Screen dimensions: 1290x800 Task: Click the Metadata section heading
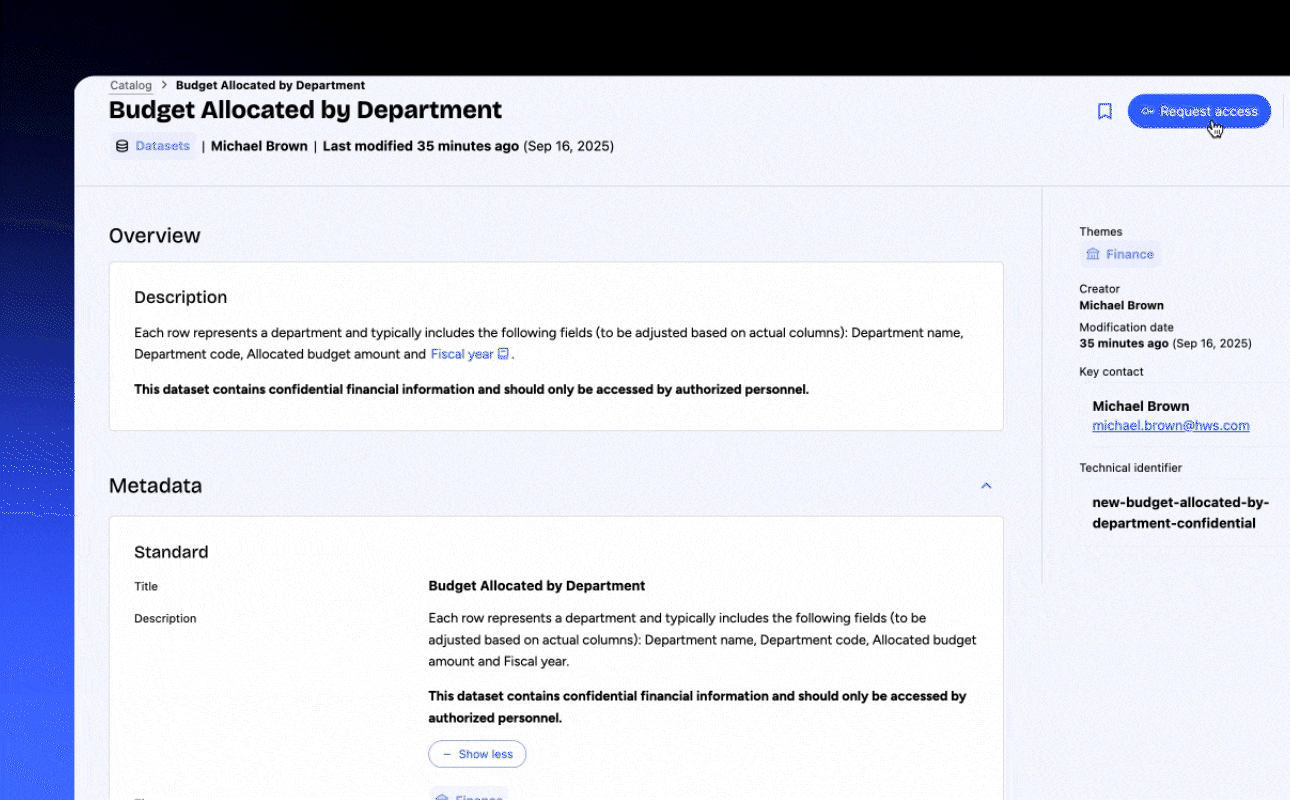(155, 486)
